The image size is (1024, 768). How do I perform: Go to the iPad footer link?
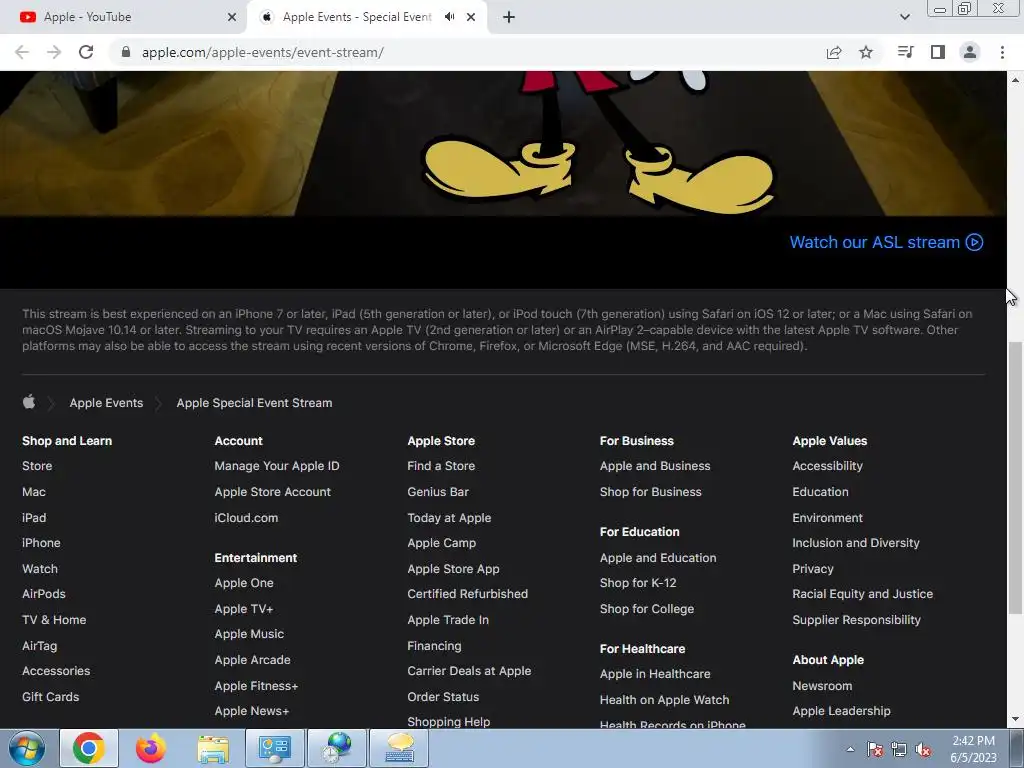pyautogui.click(x=34, y=518)
